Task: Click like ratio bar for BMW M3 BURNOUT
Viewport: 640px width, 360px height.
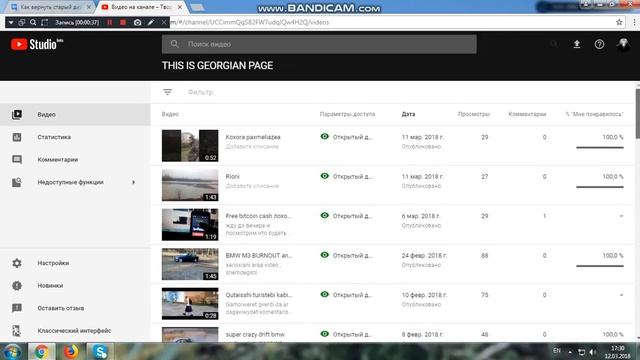Action: coord(600,266)
